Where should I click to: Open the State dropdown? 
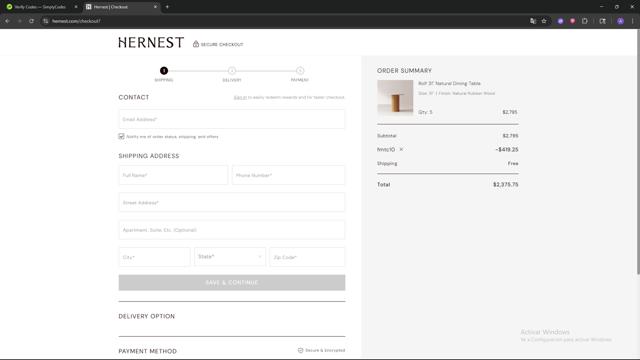[x=230, y=257]
